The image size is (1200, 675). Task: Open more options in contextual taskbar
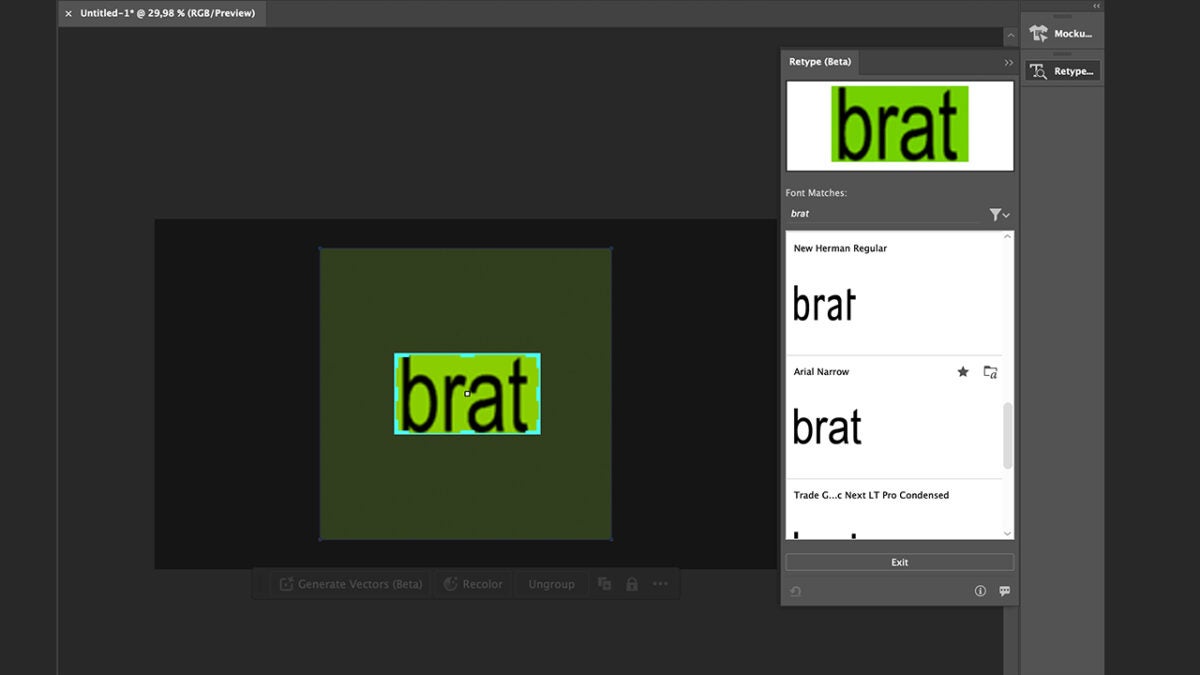click(660, 584)
